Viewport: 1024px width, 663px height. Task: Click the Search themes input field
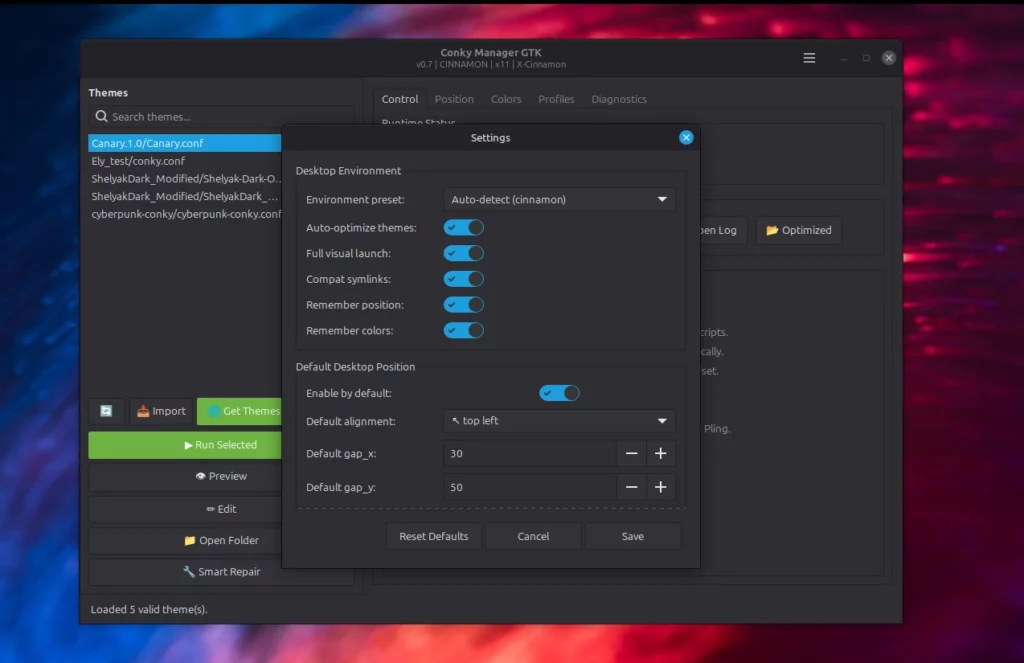coord(221,116)
